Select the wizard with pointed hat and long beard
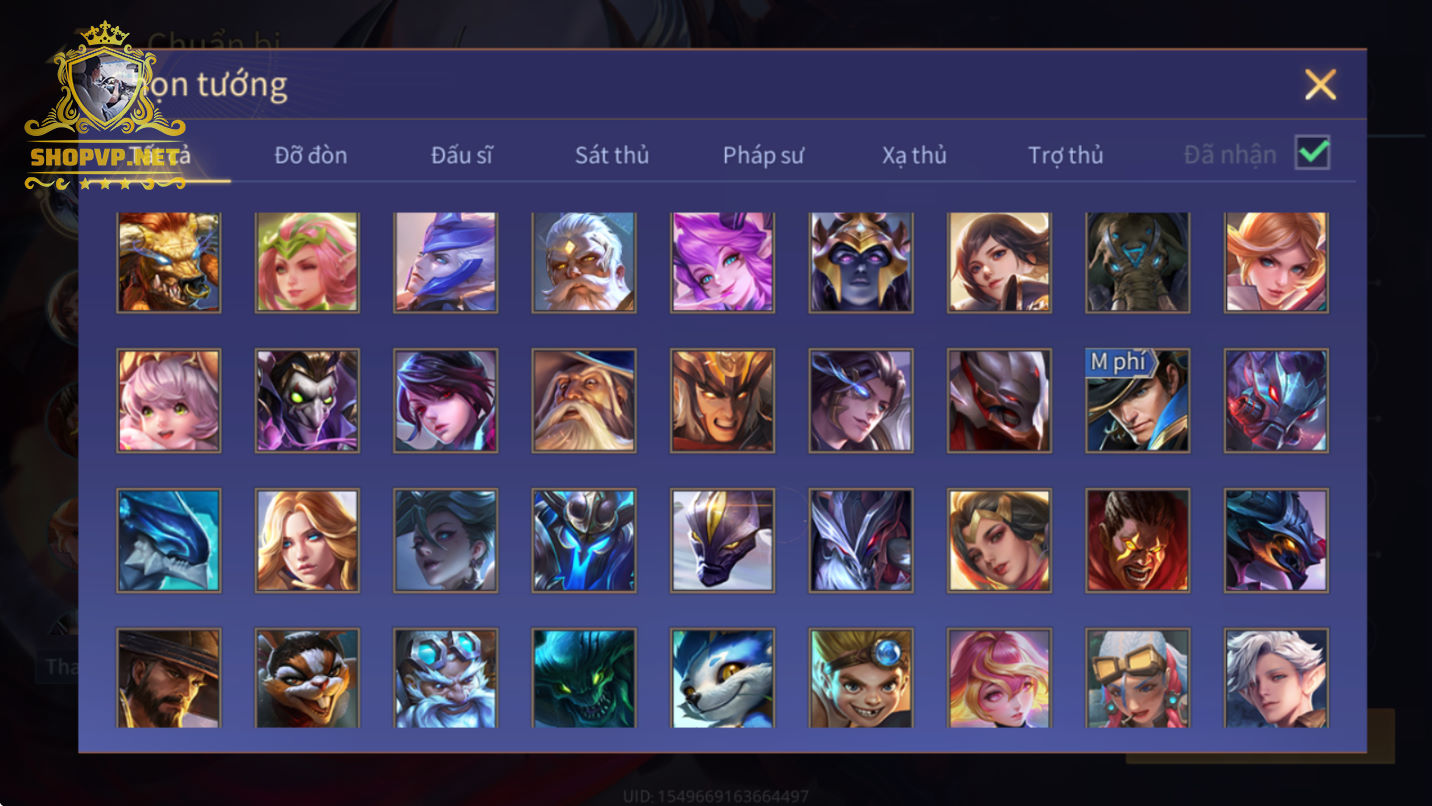This screenshot has width=1432, height=806. [x=584, y=400]
